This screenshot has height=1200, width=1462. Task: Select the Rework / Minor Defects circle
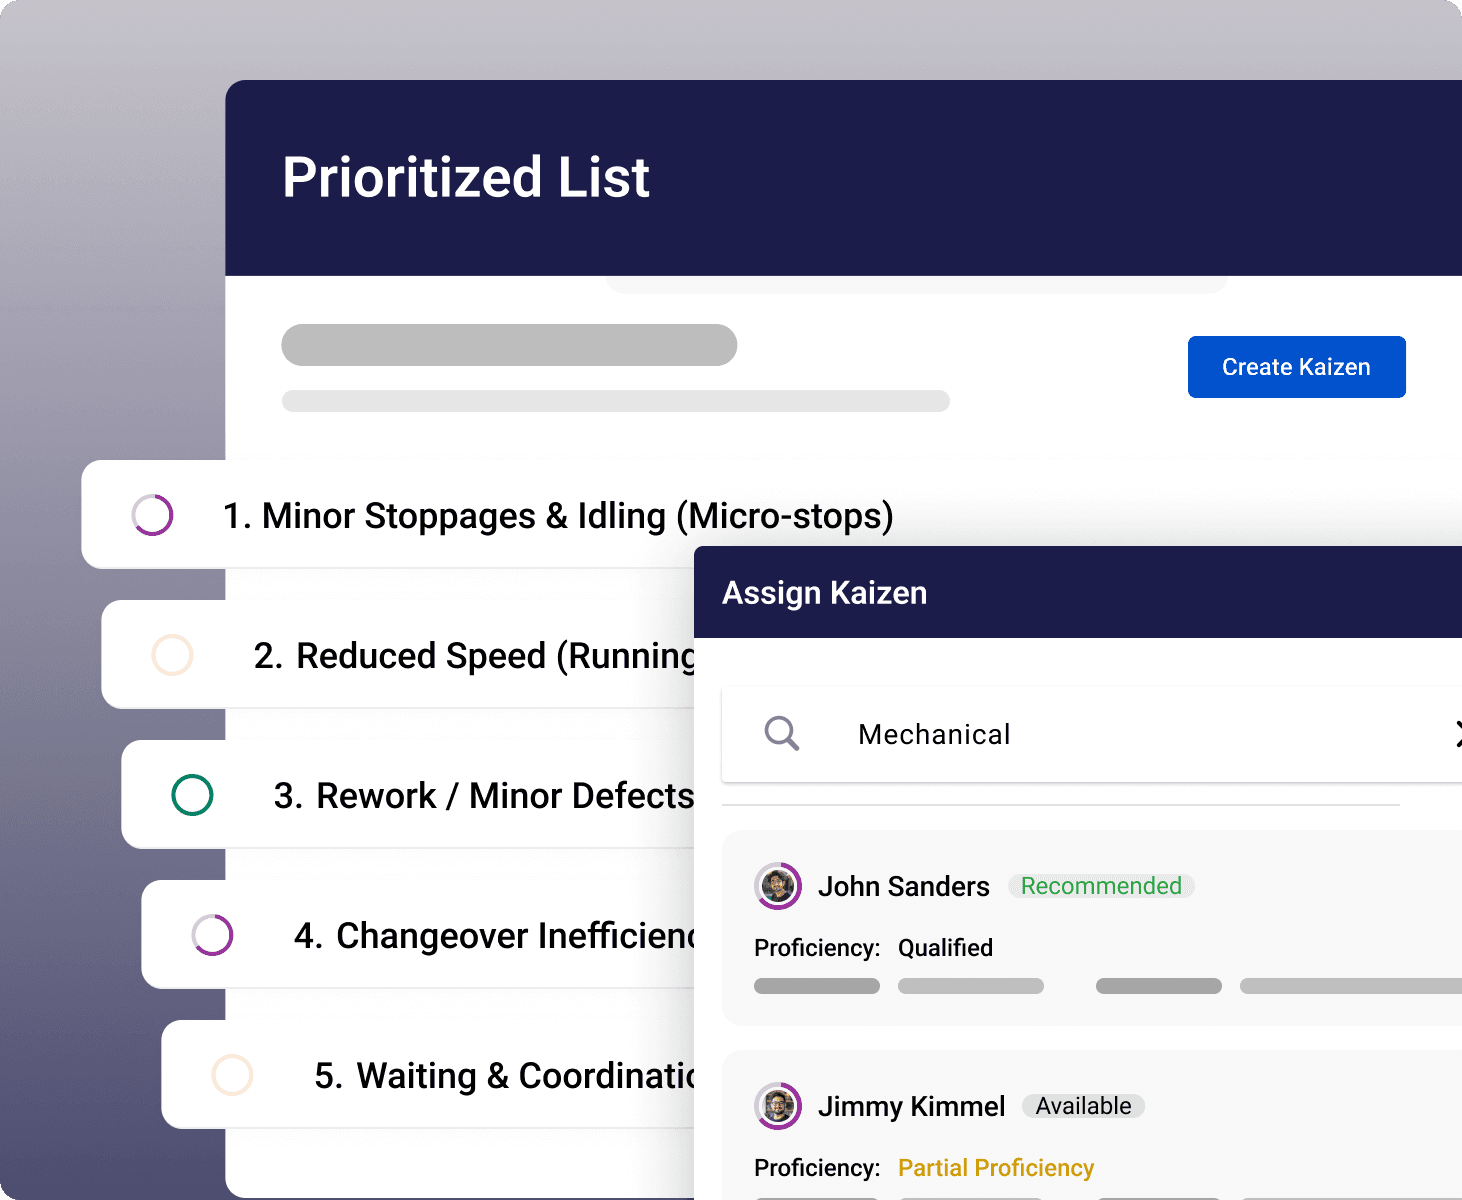click(192, 795)
